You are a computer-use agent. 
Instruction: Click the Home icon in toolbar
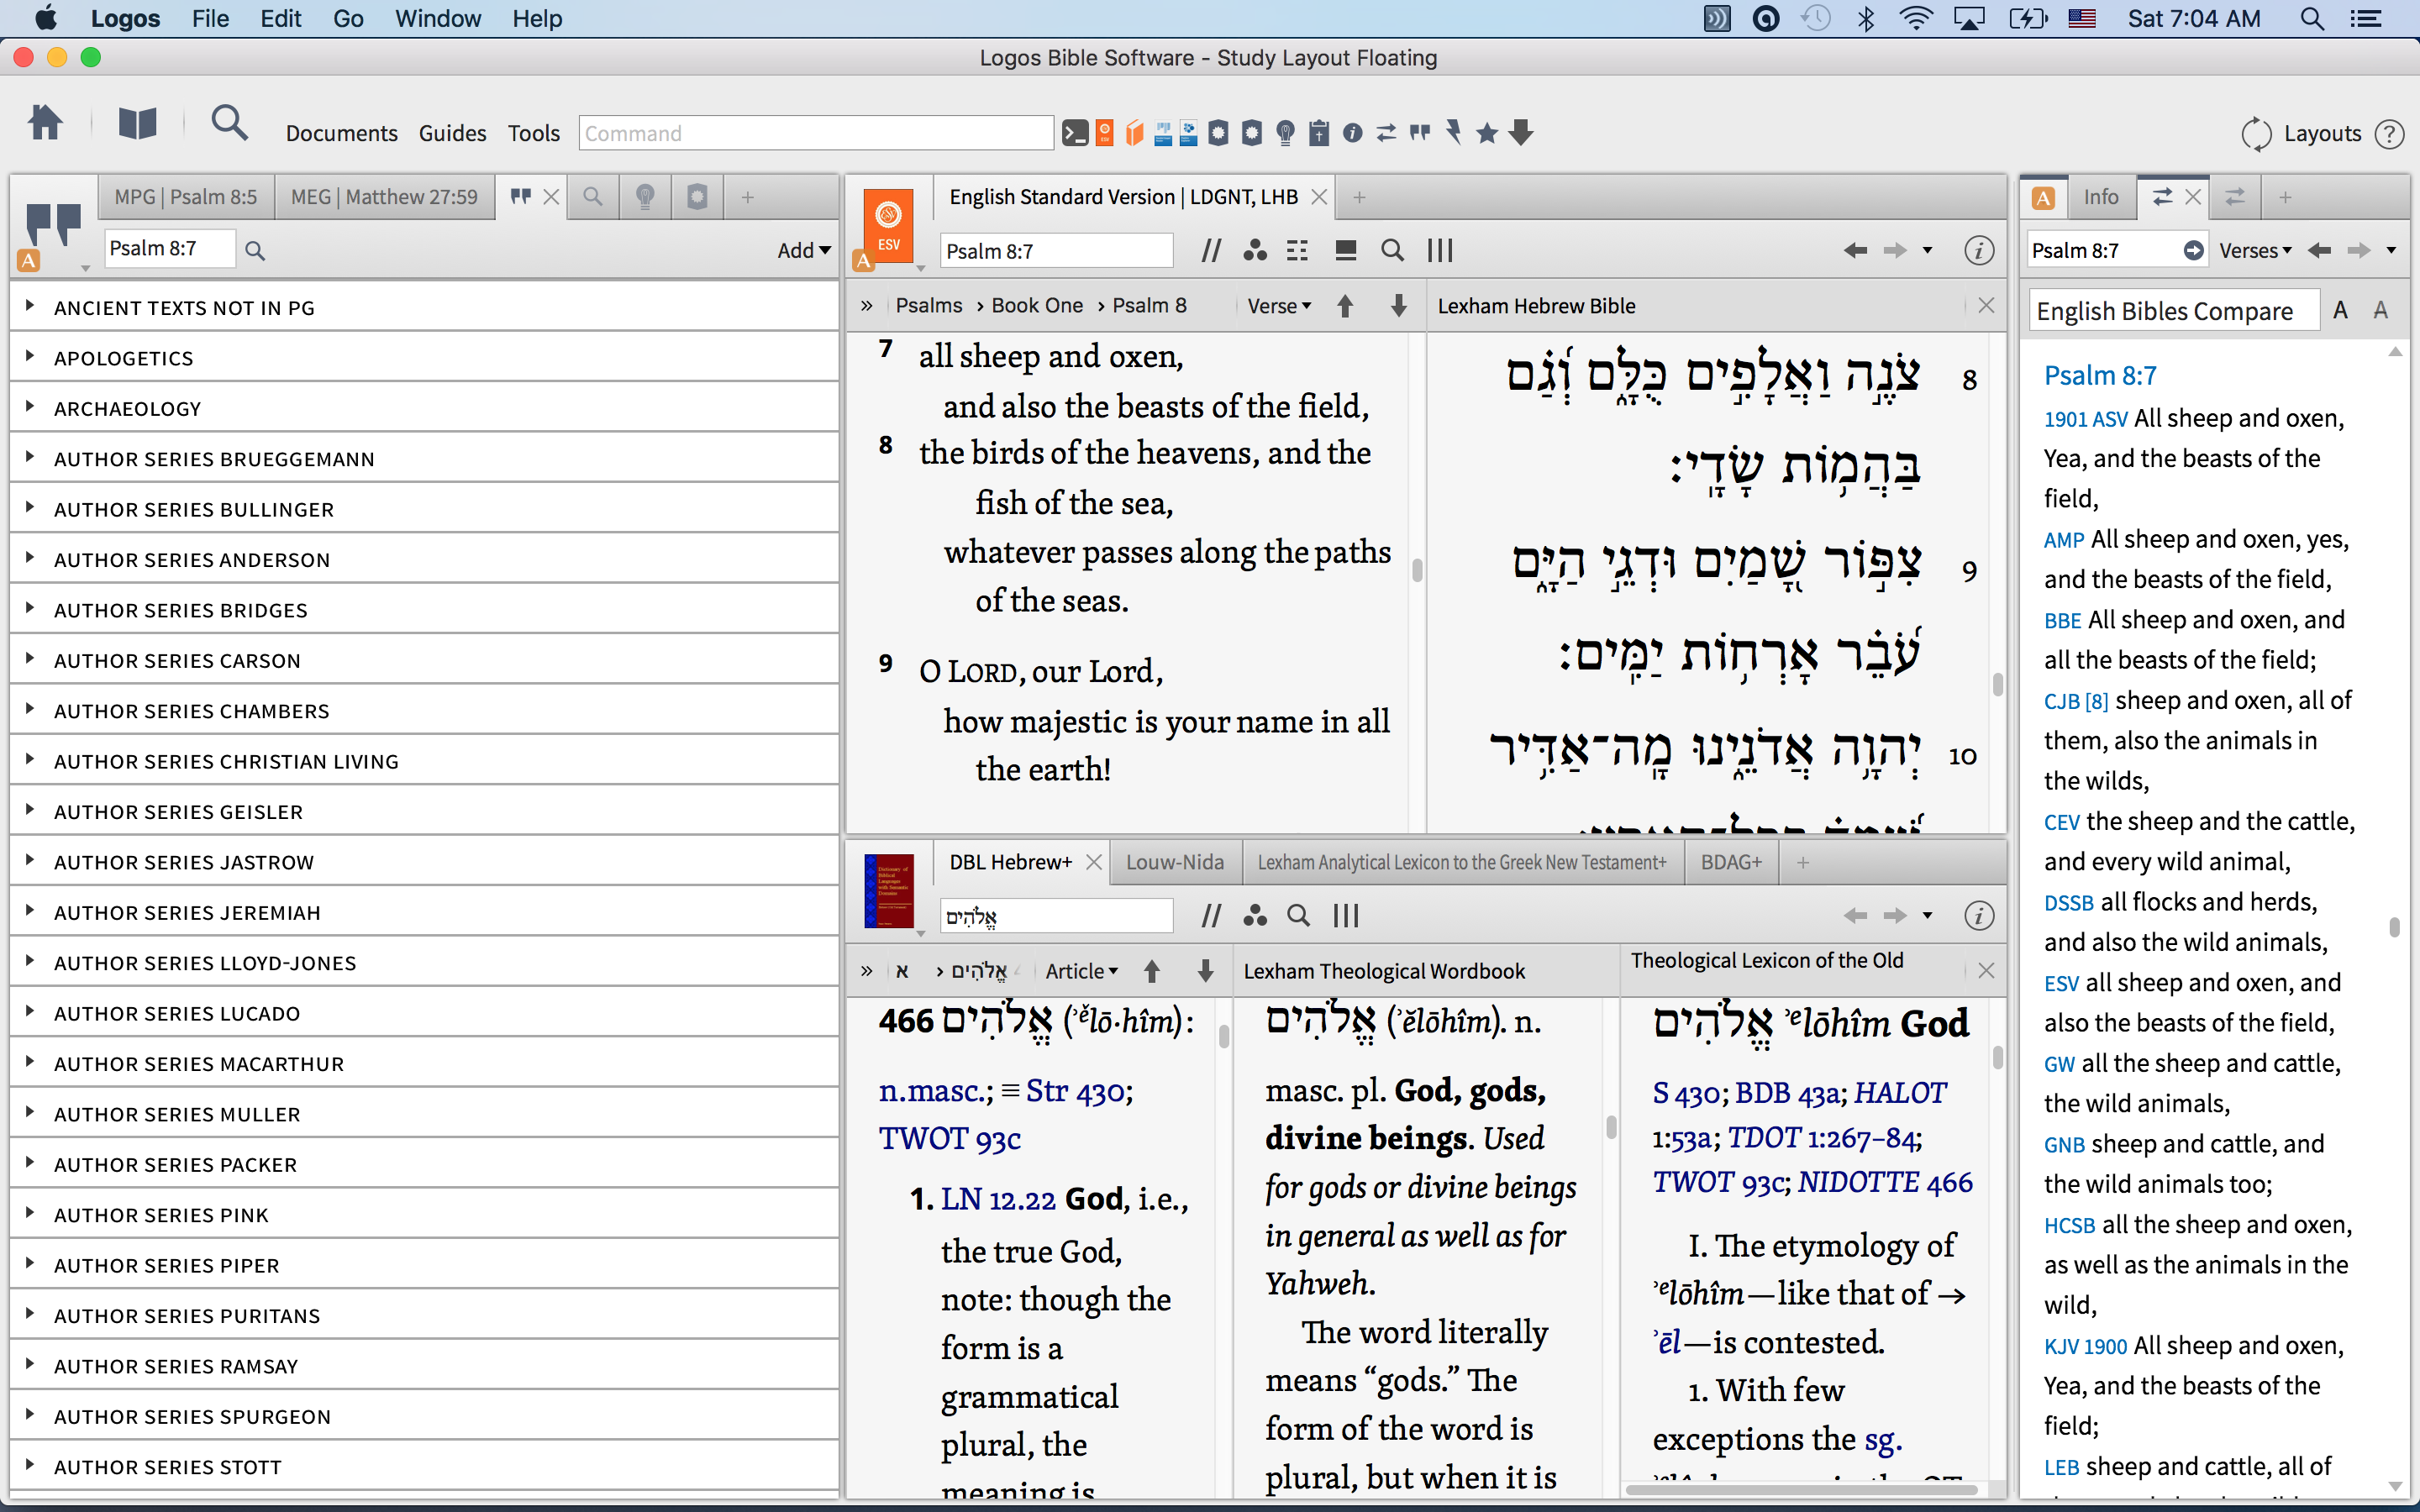coord(45,124)
